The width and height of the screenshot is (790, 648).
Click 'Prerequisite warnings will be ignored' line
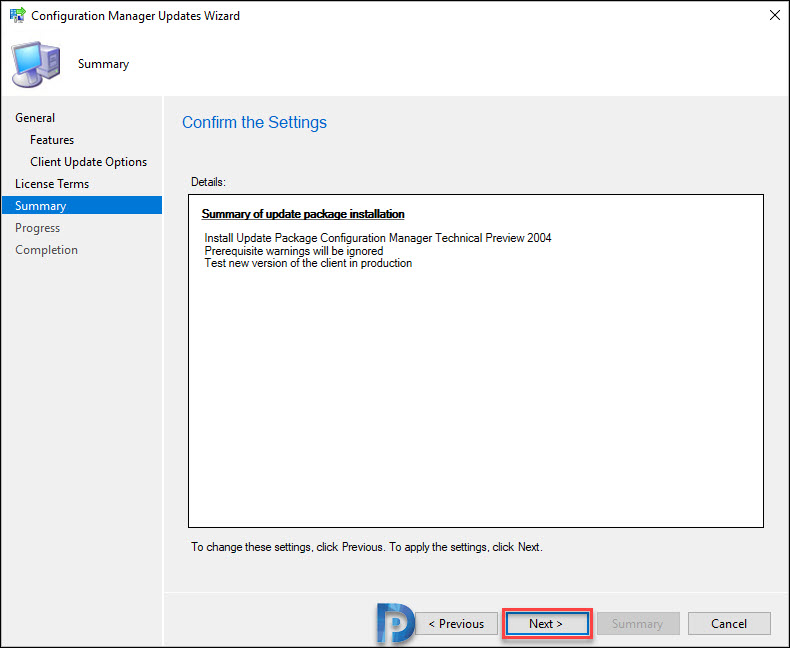[294, 251]
